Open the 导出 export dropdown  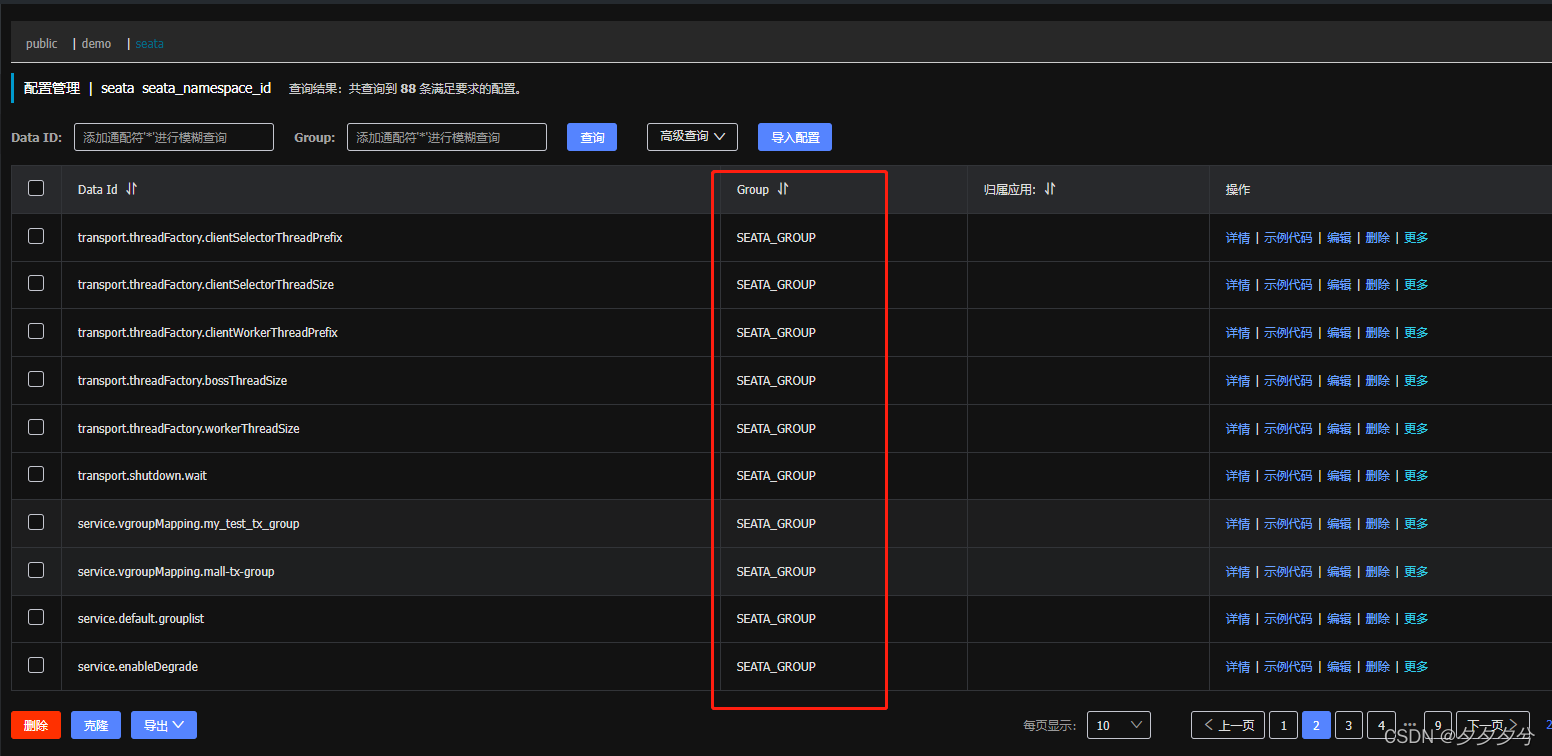tap(164, 725)
